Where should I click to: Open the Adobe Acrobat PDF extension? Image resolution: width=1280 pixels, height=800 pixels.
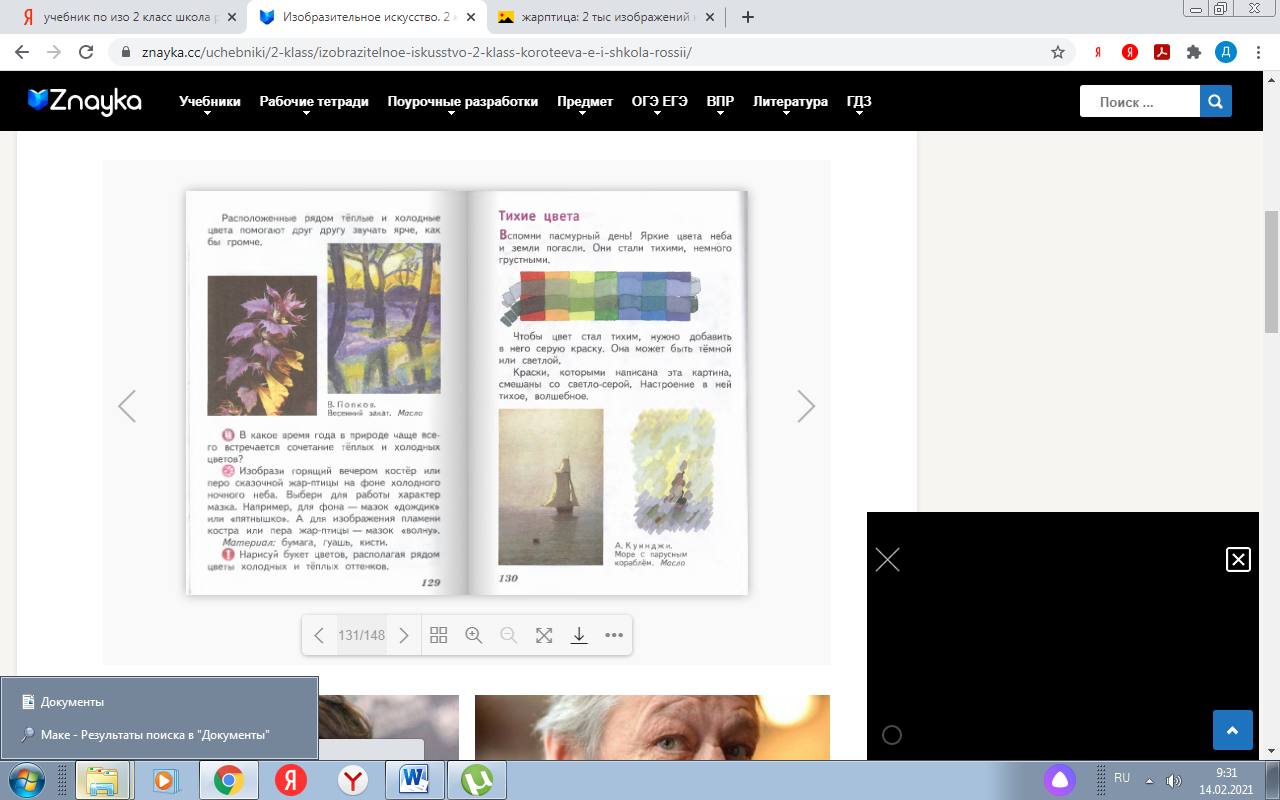click(1161, 52)
